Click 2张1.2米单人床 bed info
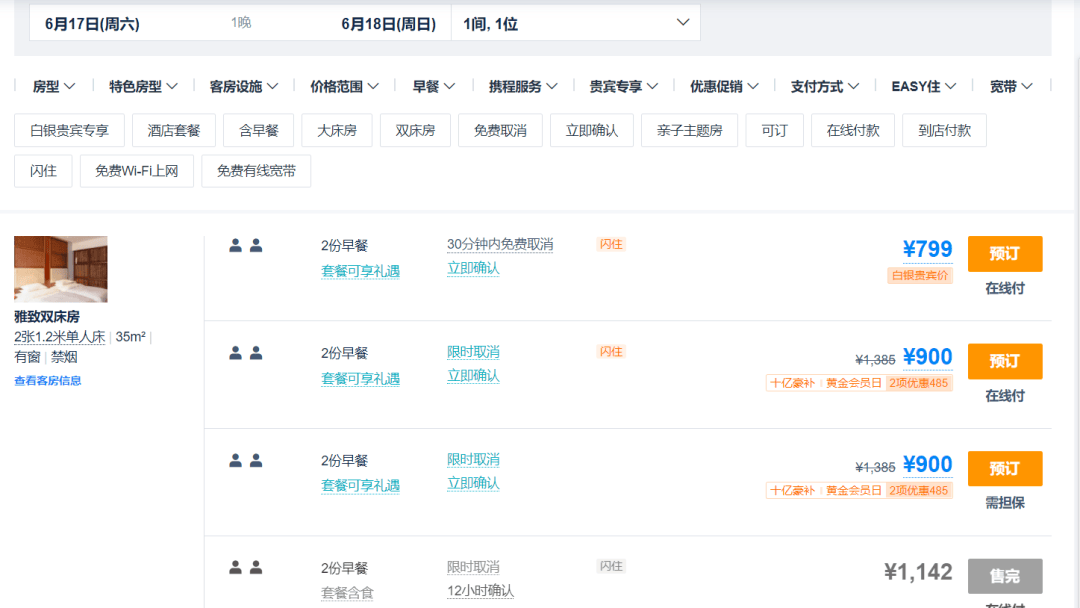The image size is (1080, 608). [x=60, y=337]
